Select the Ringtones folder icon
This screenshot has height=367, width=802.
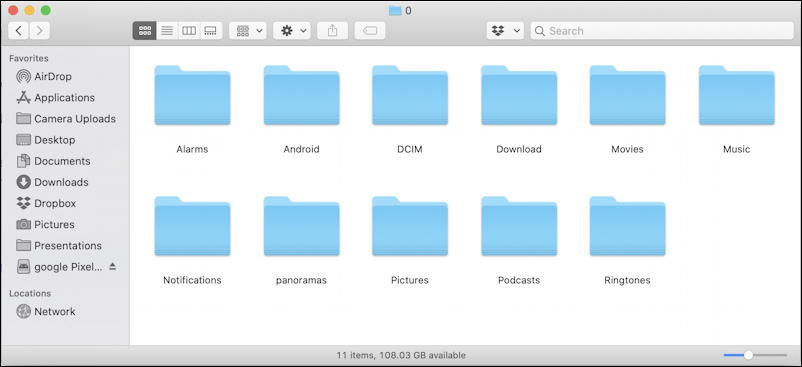point(627,226)
